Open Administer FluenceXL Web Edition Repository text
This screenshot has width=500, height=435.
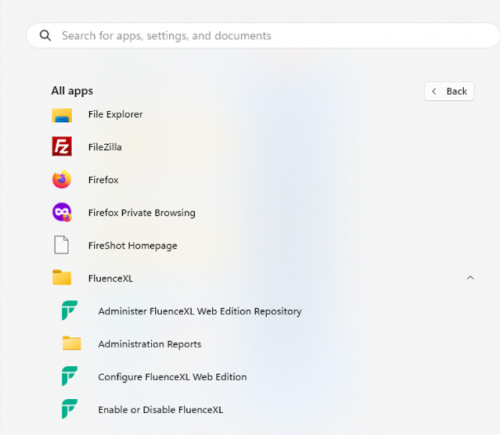click(x=200, y=311)
